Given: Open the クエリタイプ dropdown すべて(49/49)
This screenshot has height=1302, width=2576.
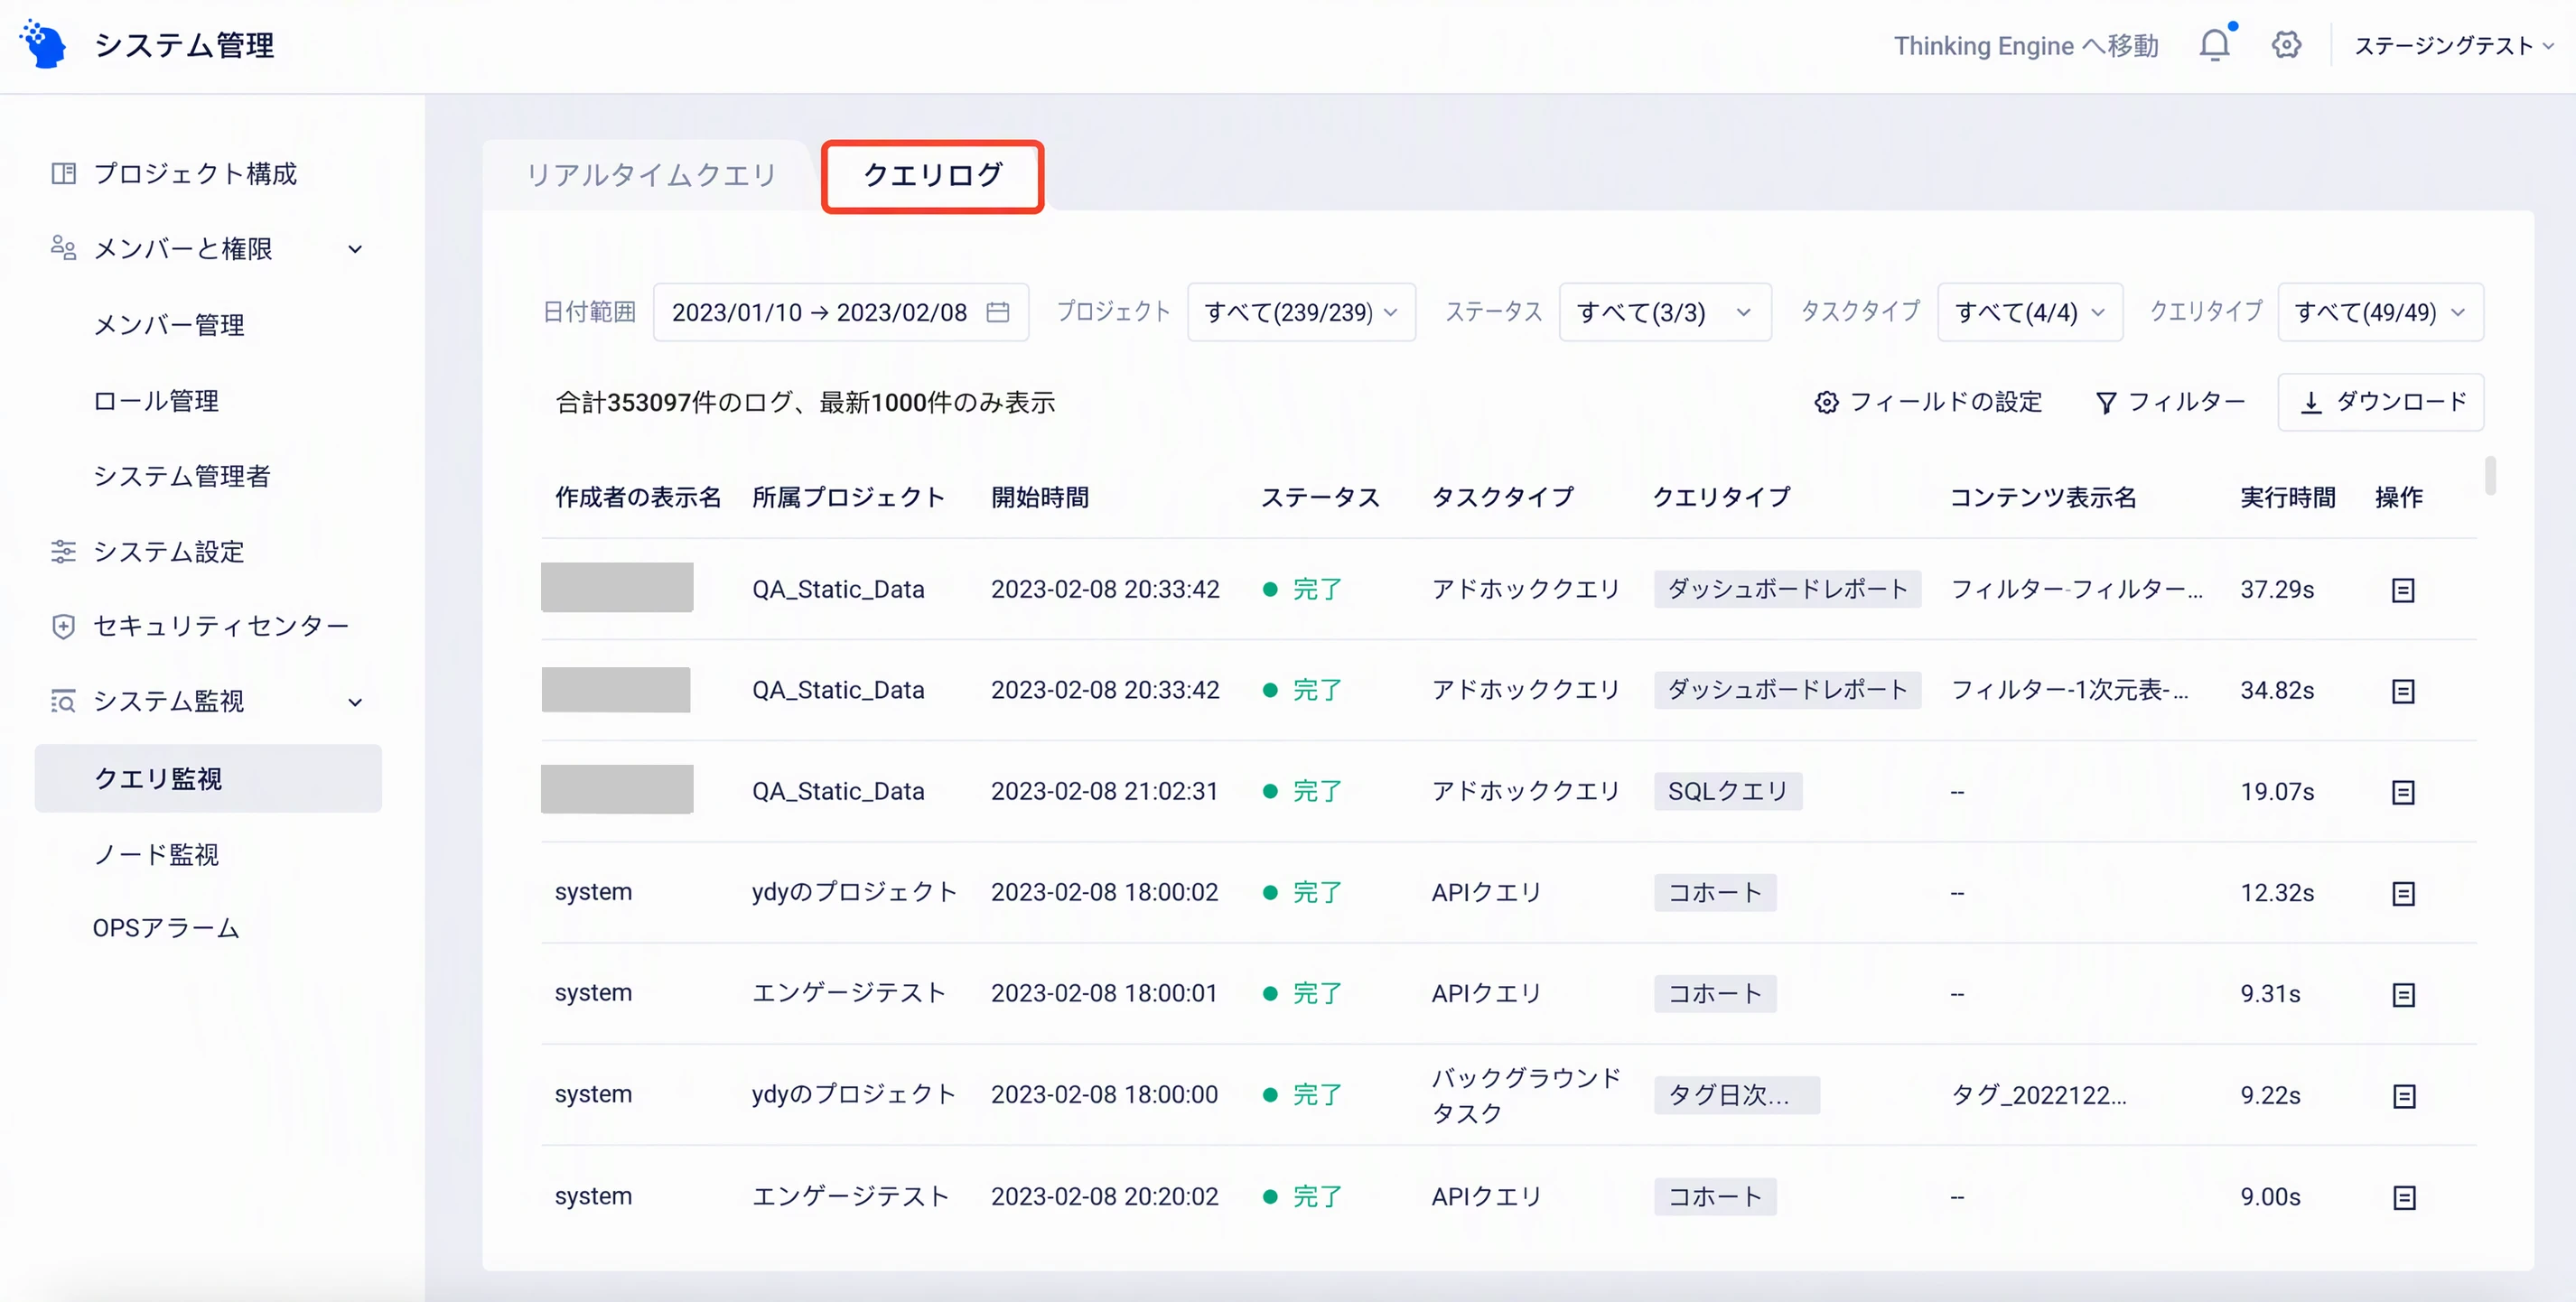Looking at the screenshot, I should 2380,312.
